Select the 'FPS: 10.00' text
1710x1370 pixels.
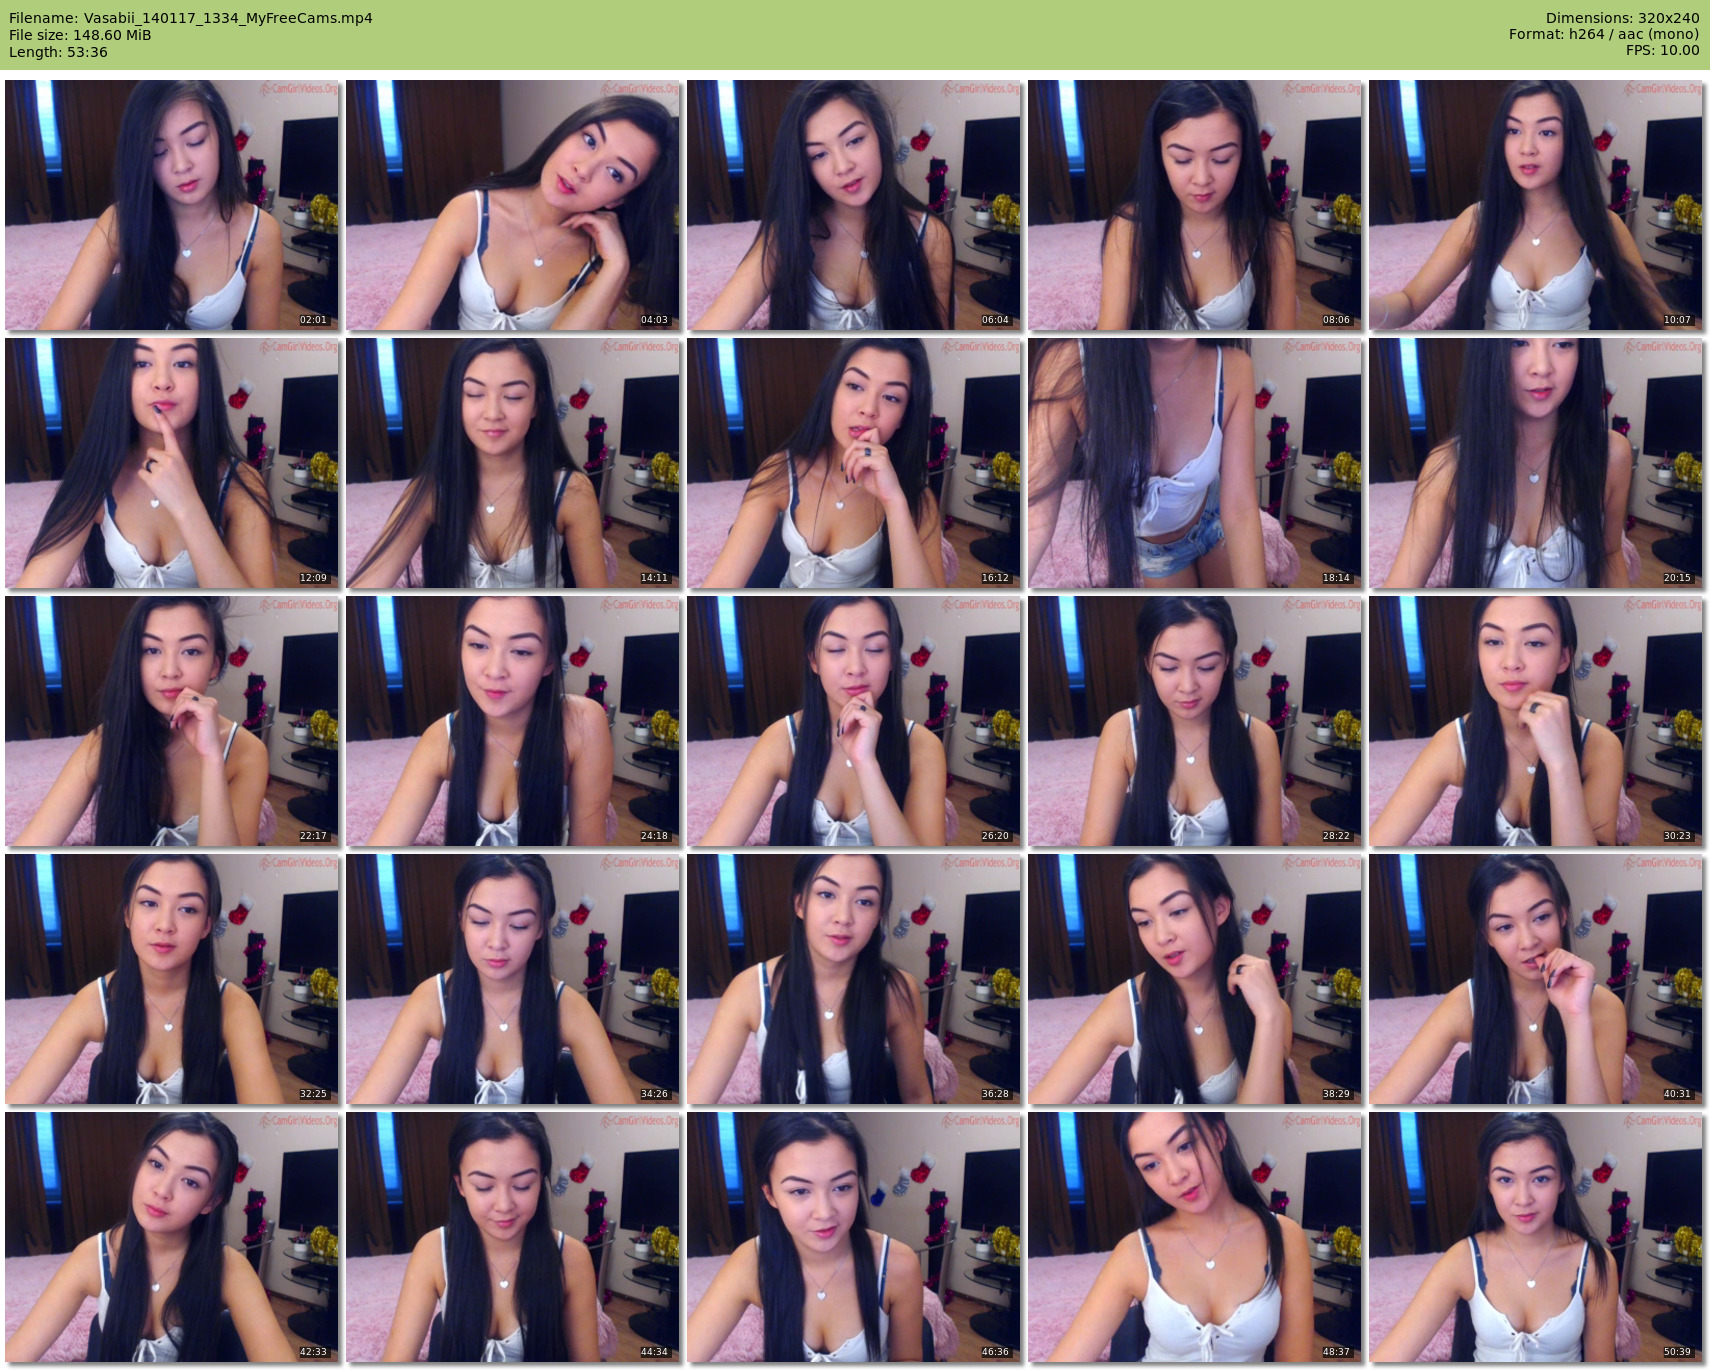(1662, 50)
